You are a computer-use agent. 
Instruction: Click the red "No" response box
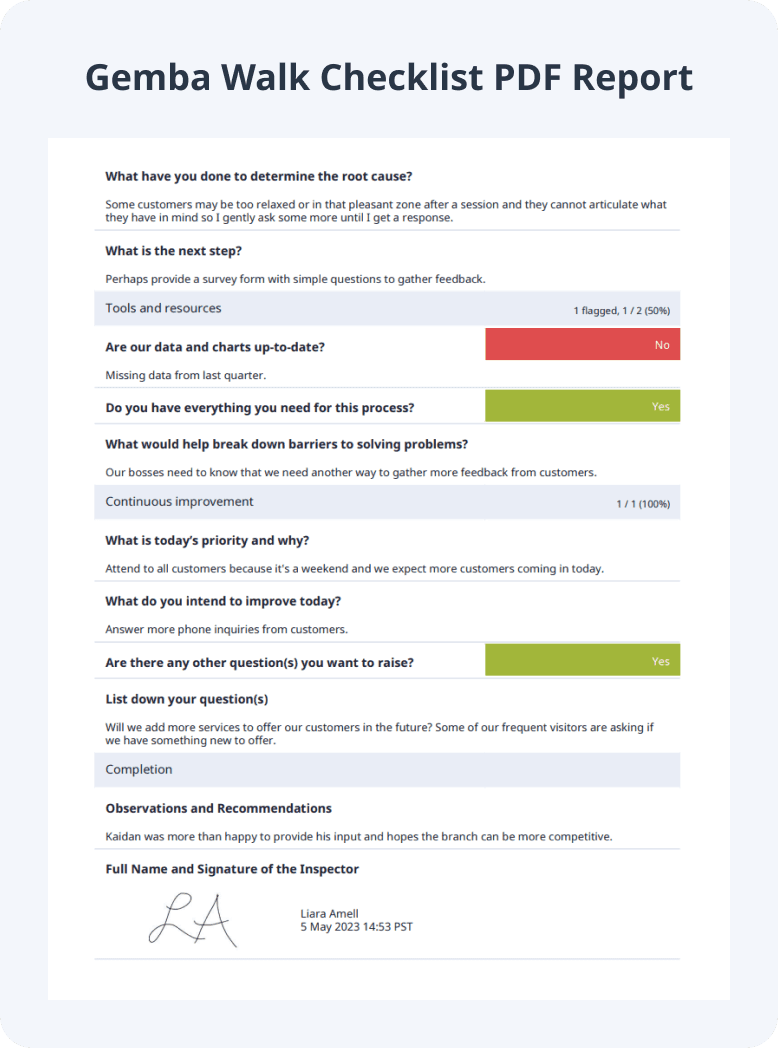pos(582,345)
